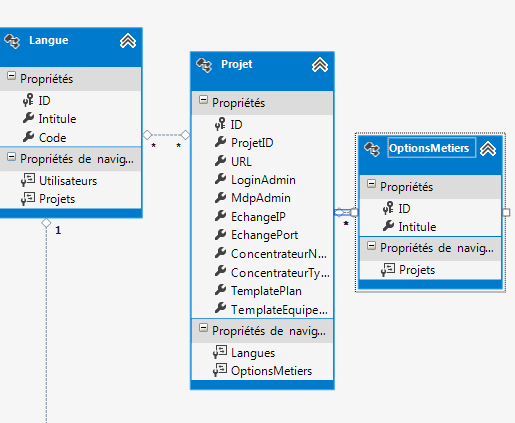Click the Langue entity icon in header

pyautogui.click(x=12, y=41)
